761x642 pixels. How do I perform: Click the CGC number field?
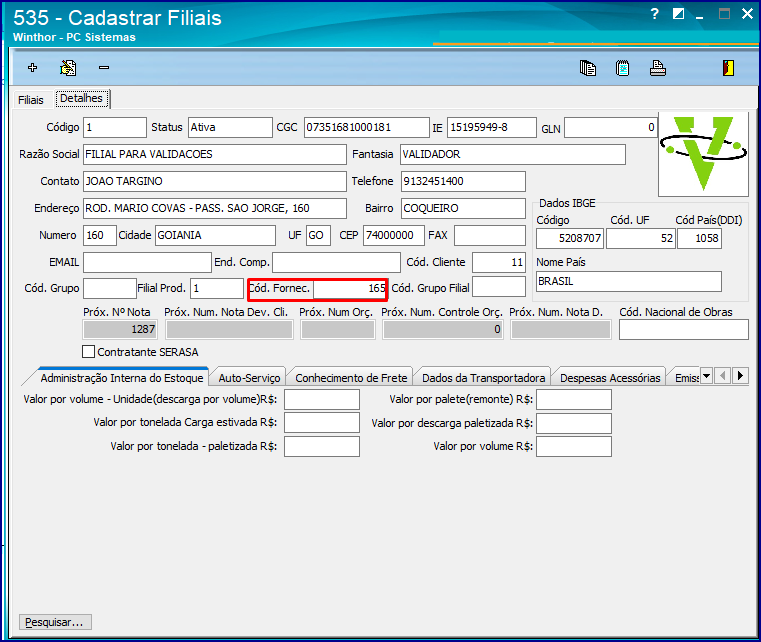tap(366, 127)
